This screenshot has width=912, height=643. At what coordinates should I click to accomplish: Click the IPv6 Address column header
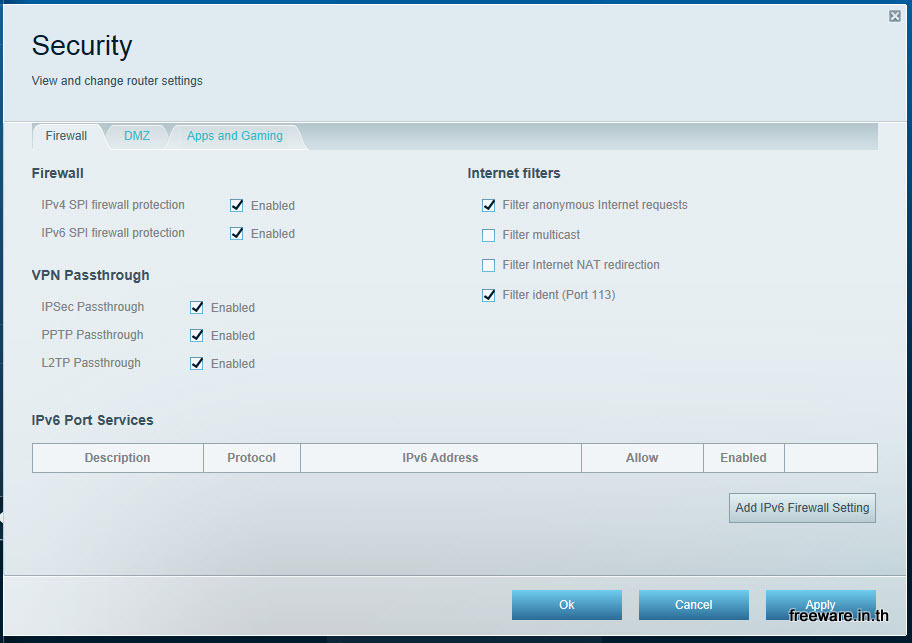(x=440, y=458)
